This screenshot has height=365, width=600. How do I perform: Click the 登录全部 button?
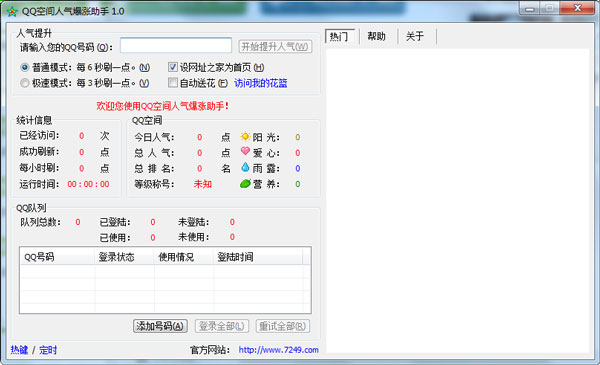click(222, 326)
